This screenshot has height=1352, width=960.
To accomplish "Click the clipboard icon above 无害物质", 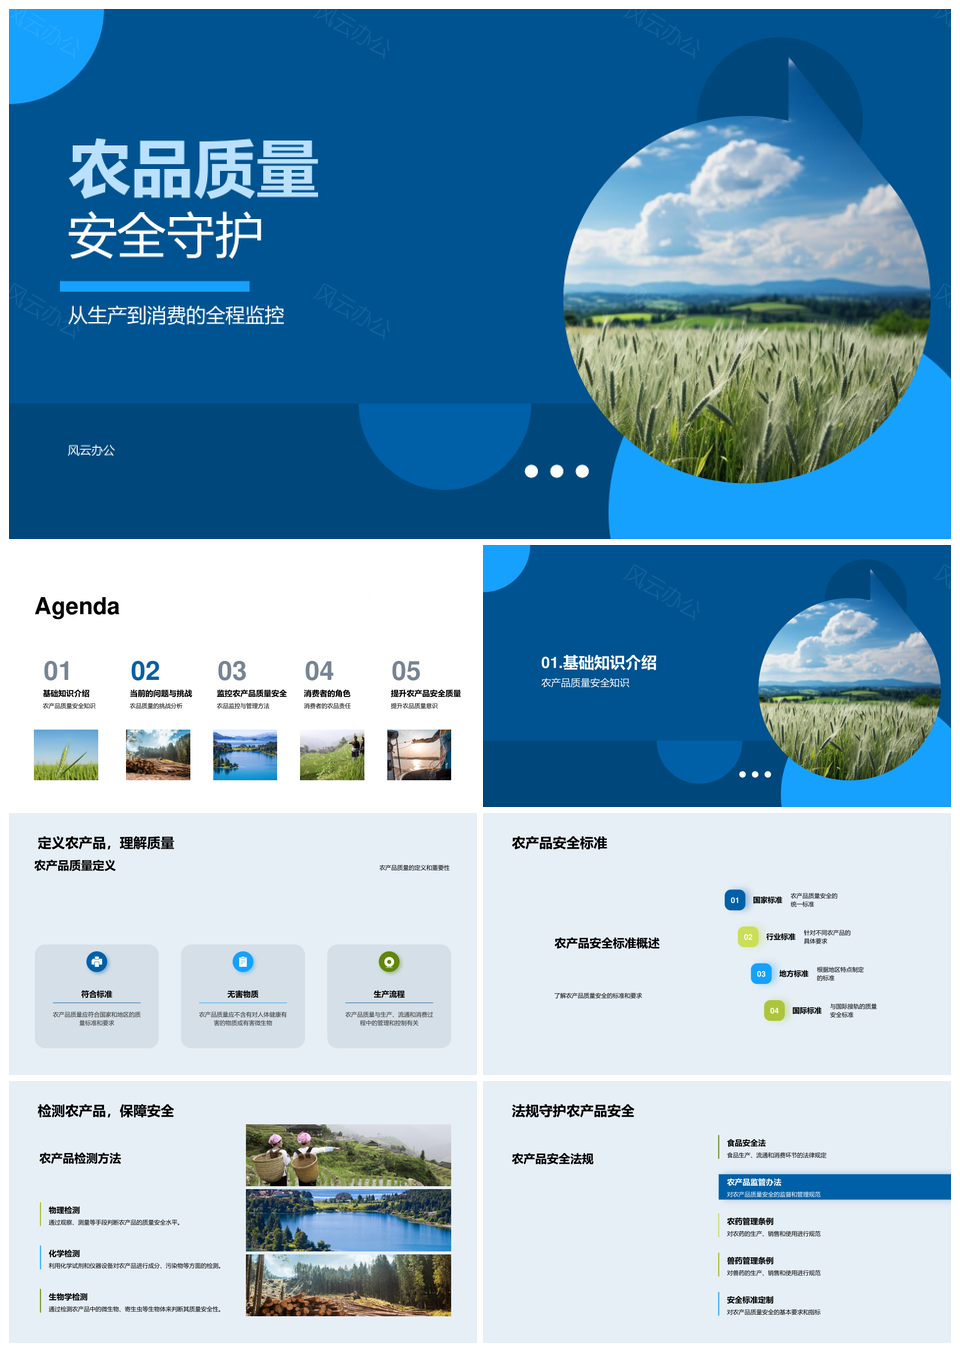I will coord(242,962).
